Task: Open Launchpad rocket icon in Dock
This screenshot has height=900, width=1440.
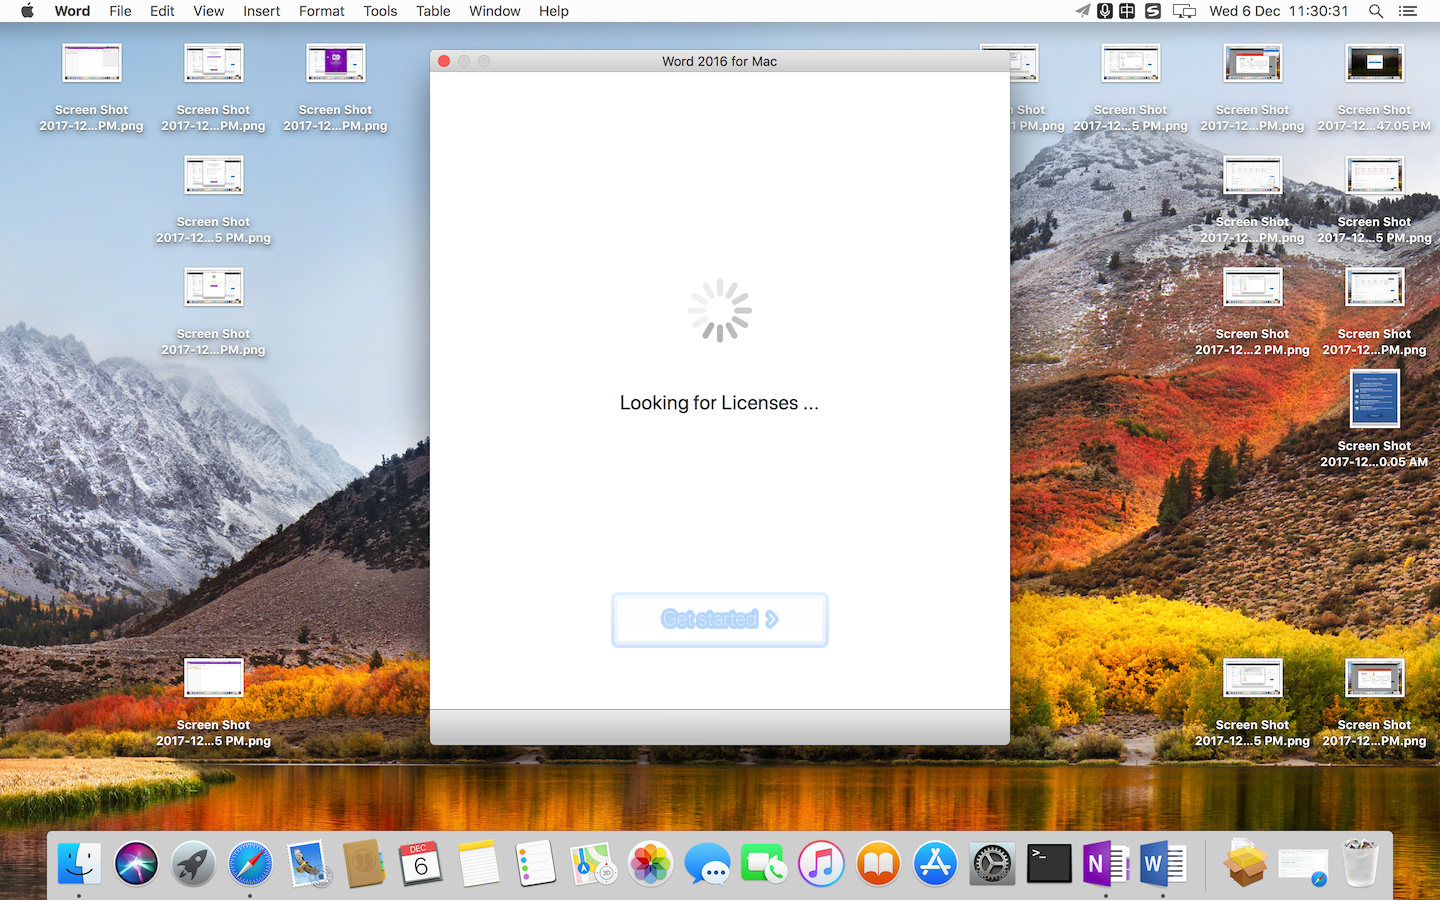Action: click(x=193, y=864)
